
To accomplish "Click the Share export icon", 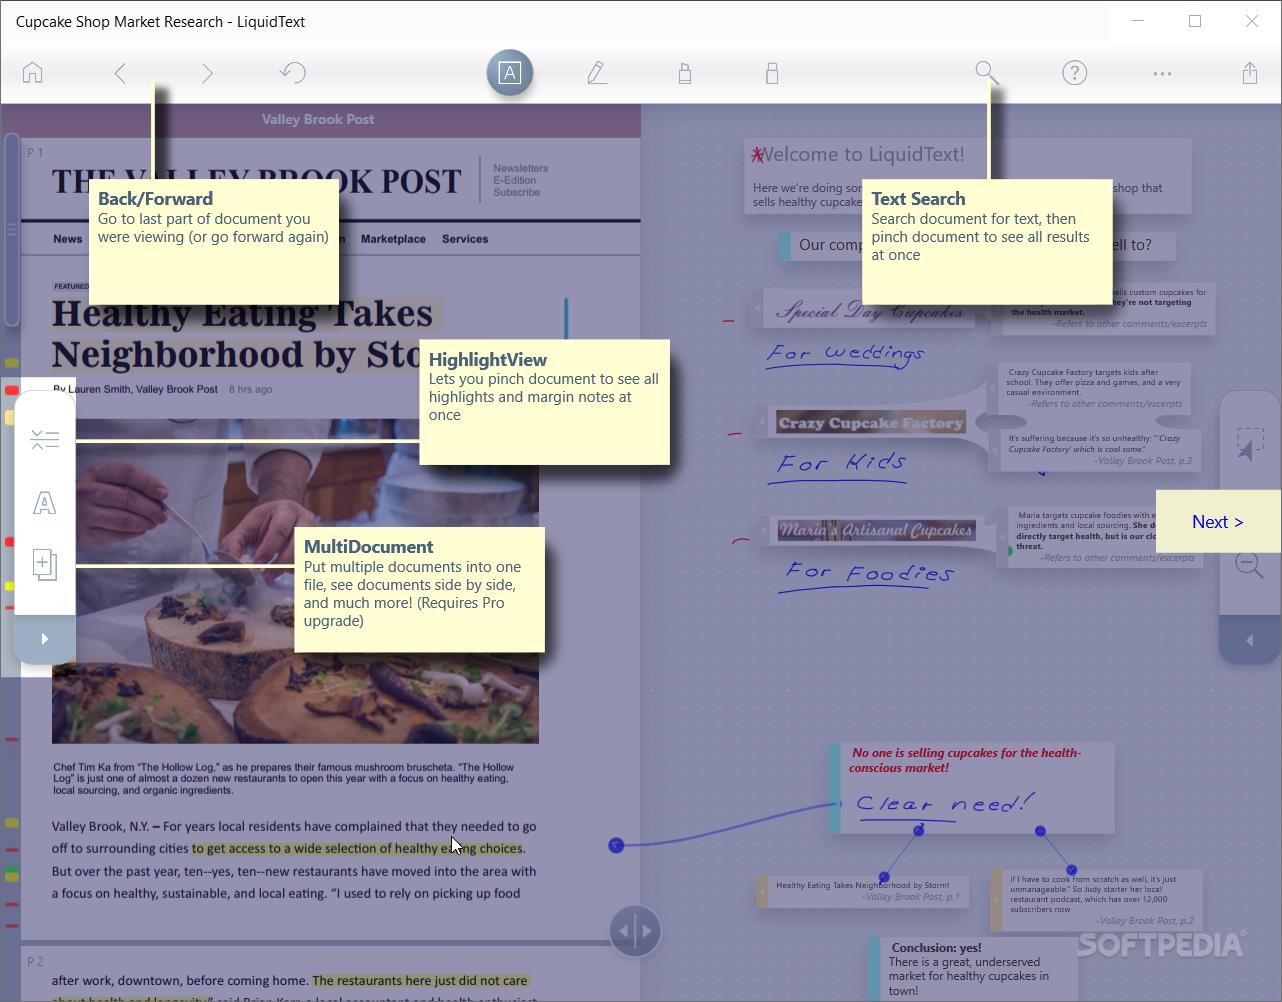I will click(x=1250, y=73).
